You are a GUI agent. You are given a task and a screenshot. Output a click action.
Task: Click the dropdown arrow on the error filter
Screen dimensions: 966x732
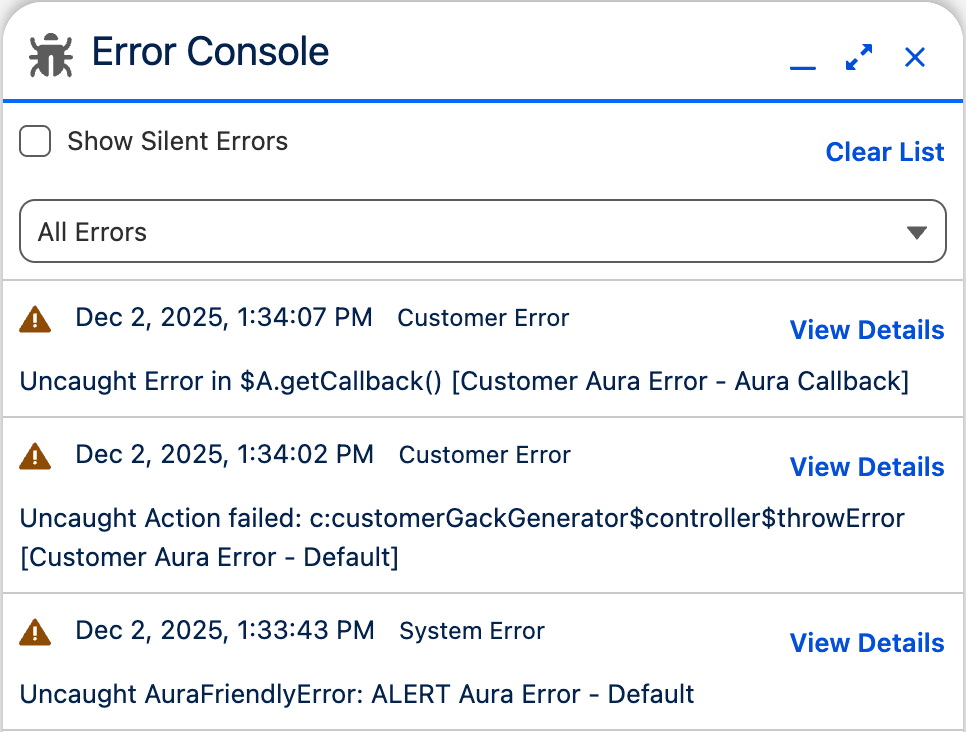click(917, 231)
